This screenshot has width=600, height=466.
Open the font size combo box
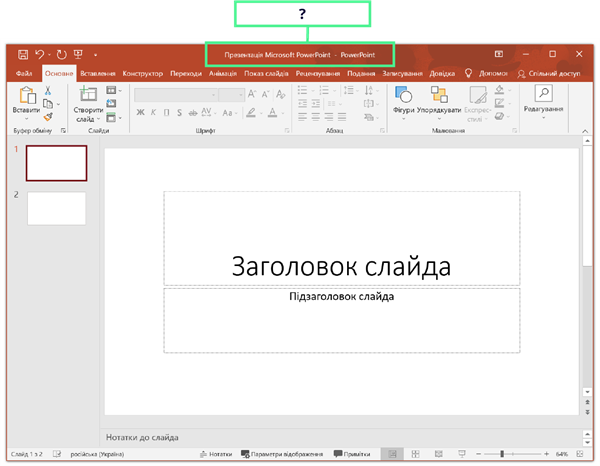coord(231,95)
